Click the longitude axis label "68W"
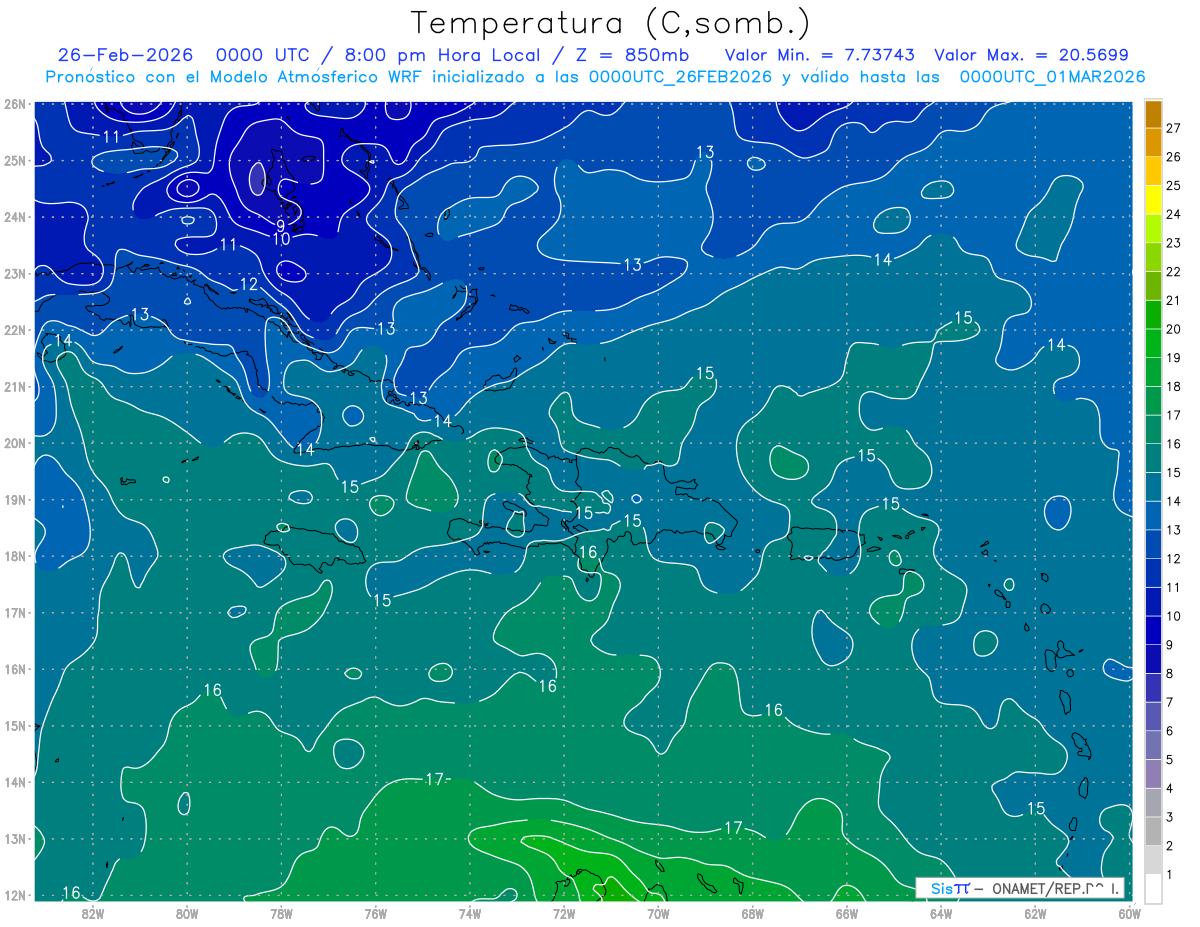1200x927 pixels. [752, 913]
